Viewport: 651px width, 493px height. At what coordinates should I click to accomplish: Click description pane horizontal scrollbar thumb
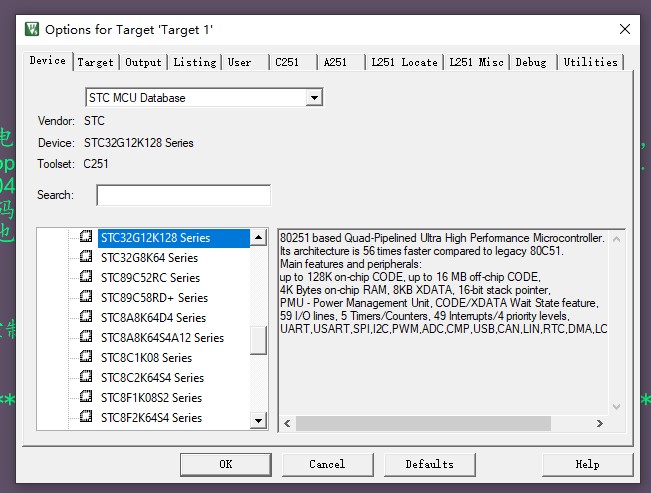click(423, 424)
